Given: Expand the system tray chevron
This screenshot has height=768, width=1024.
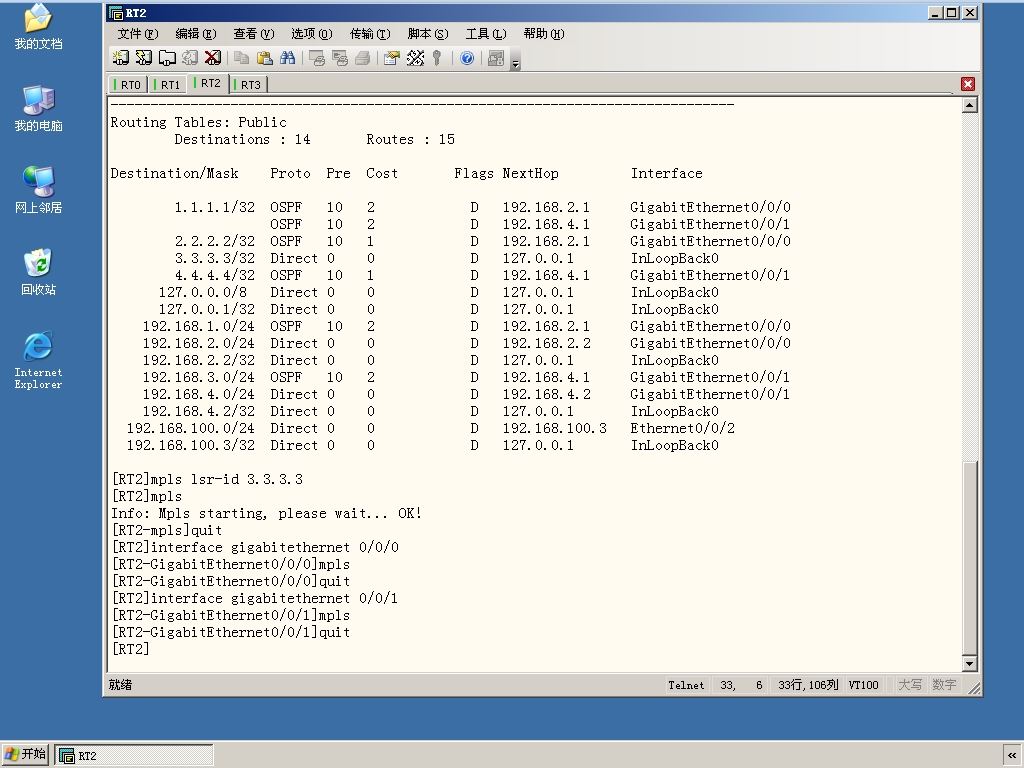Looking at the screenshot, I should pos(1012,756).
